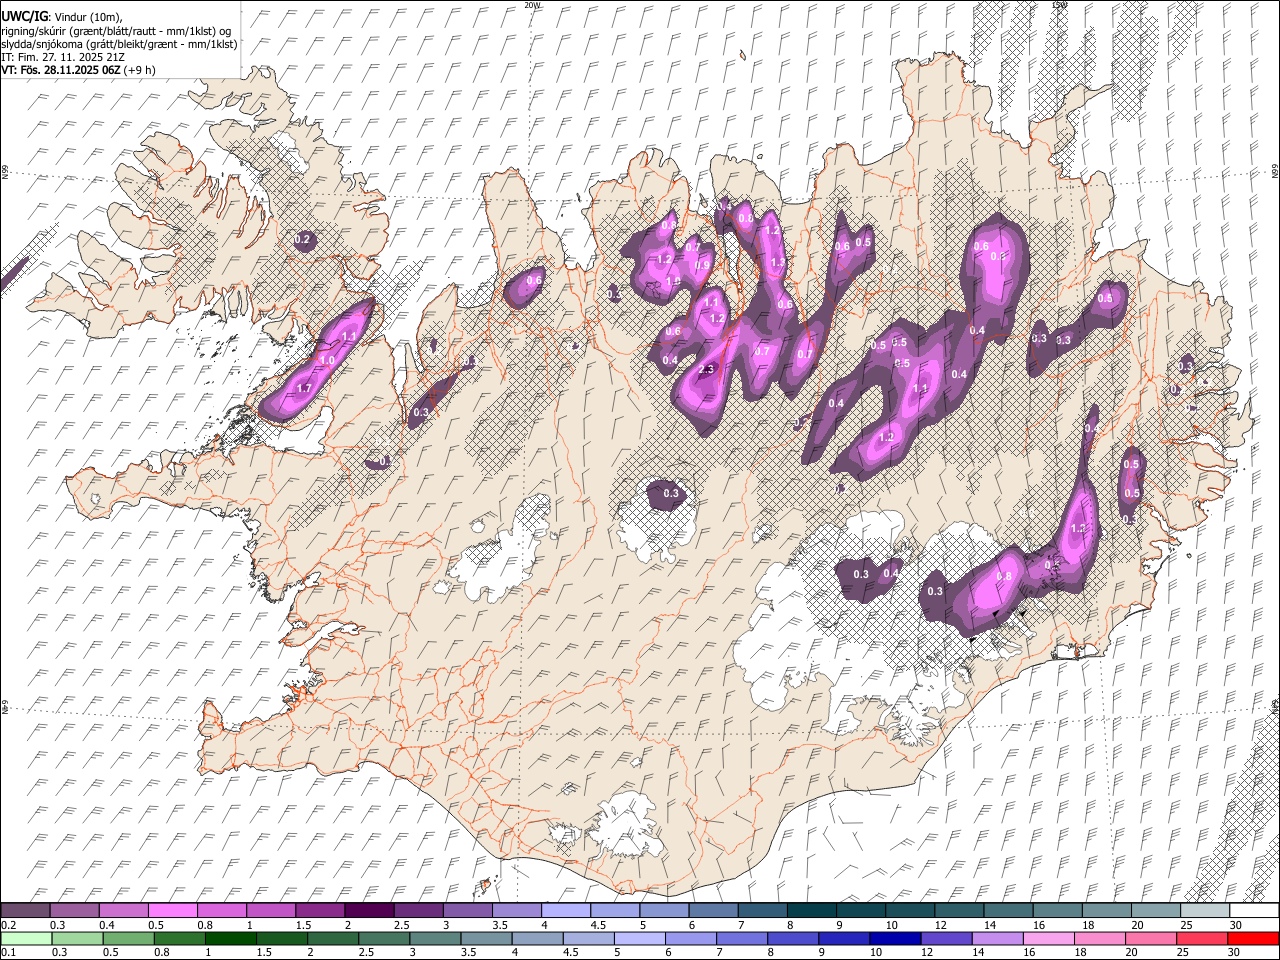Pick rain legend swatch between 2 and 2.5
Screen dimensions: 1280x960
[x=333, y=938]
